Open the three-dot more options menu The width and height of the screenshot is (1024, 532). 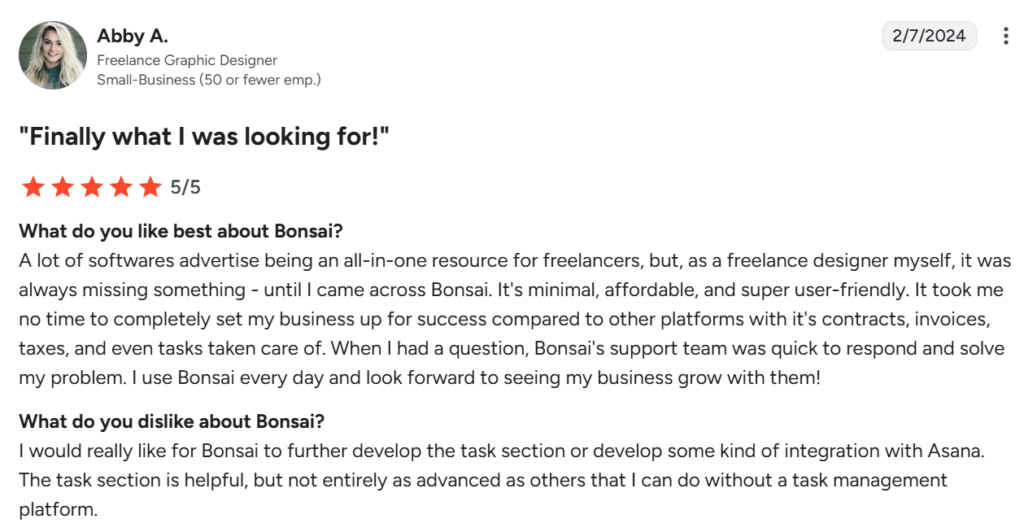point(1005,36)
